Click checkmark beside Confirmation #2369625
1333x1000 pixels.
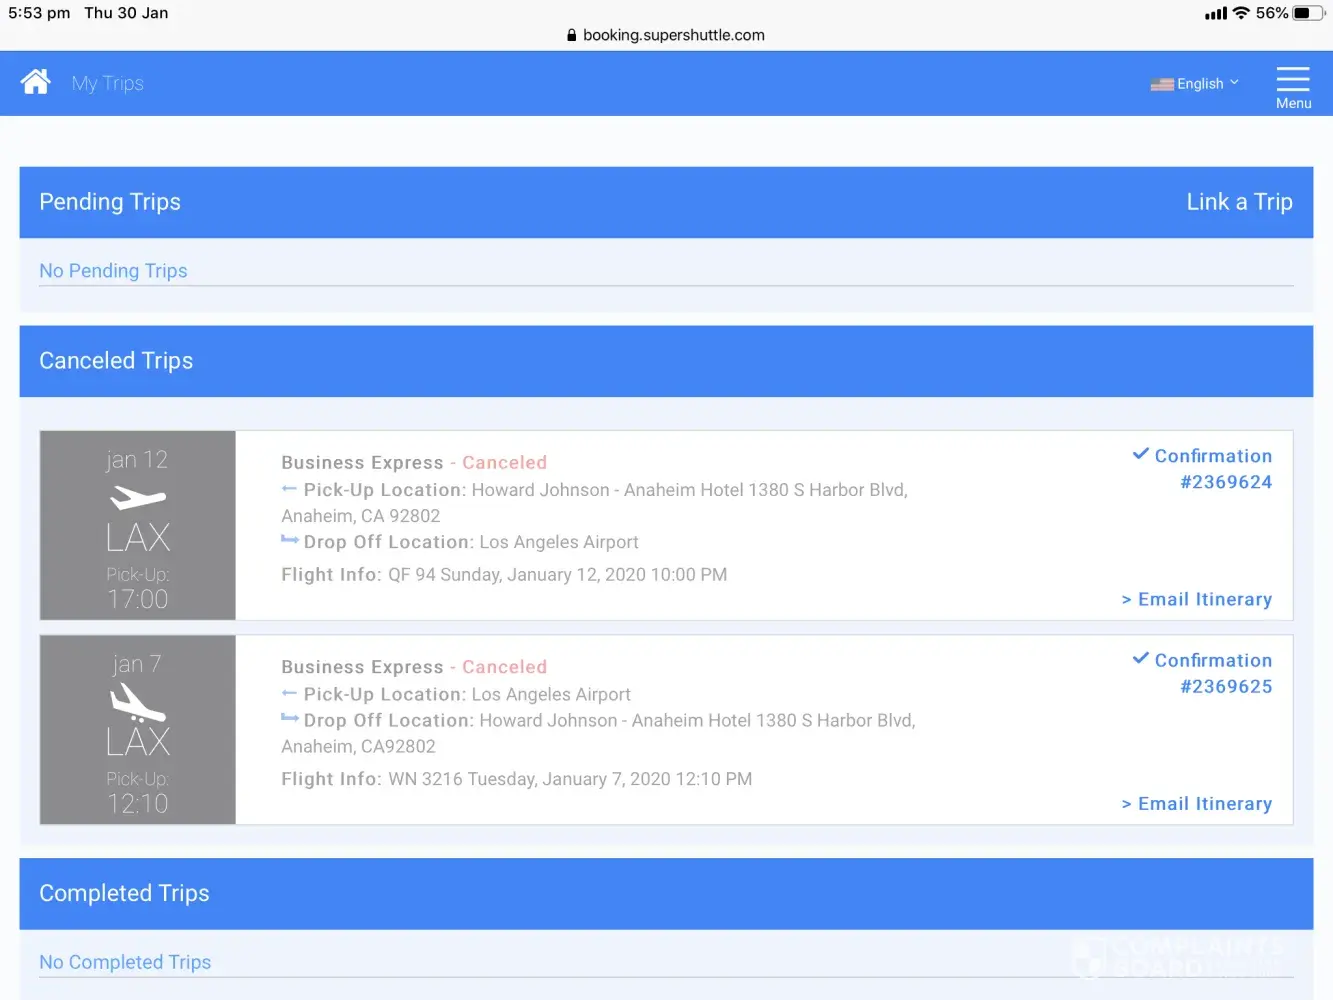[1140, 658]
